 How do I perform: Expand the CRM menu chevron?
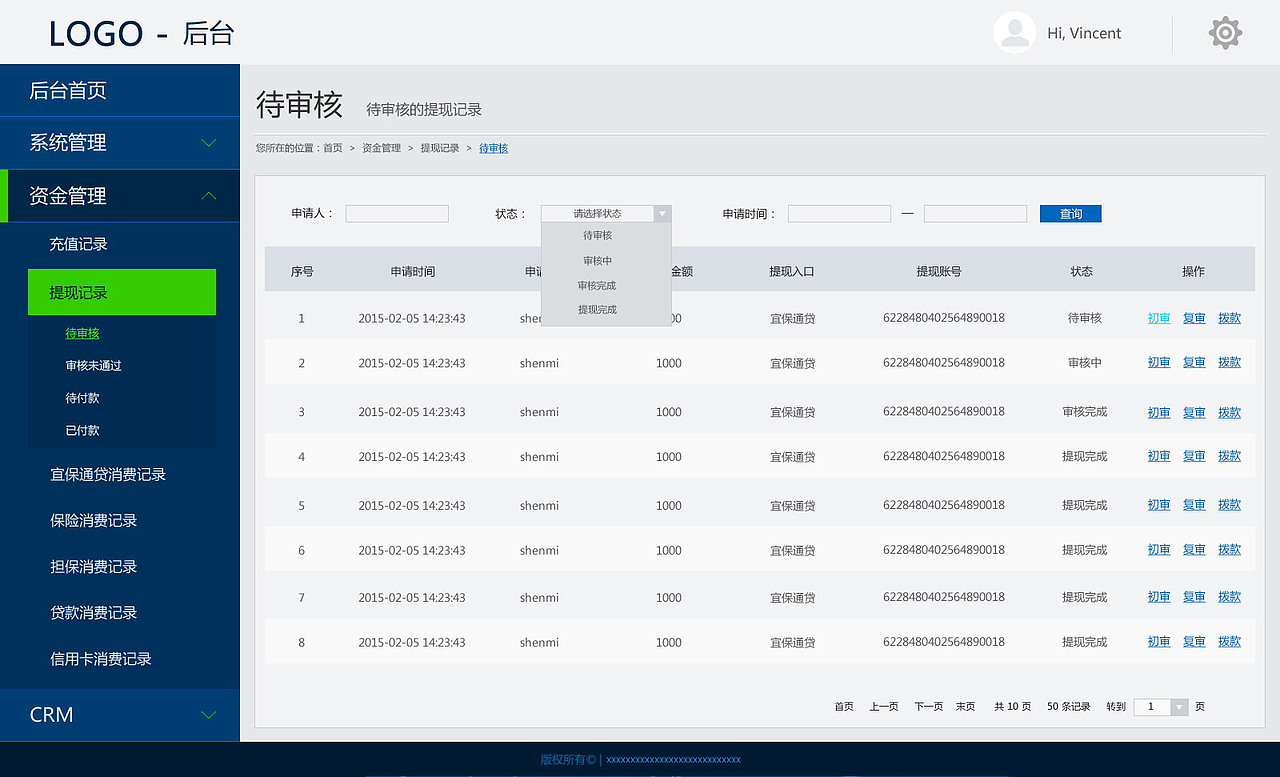[x=208, y=715]
